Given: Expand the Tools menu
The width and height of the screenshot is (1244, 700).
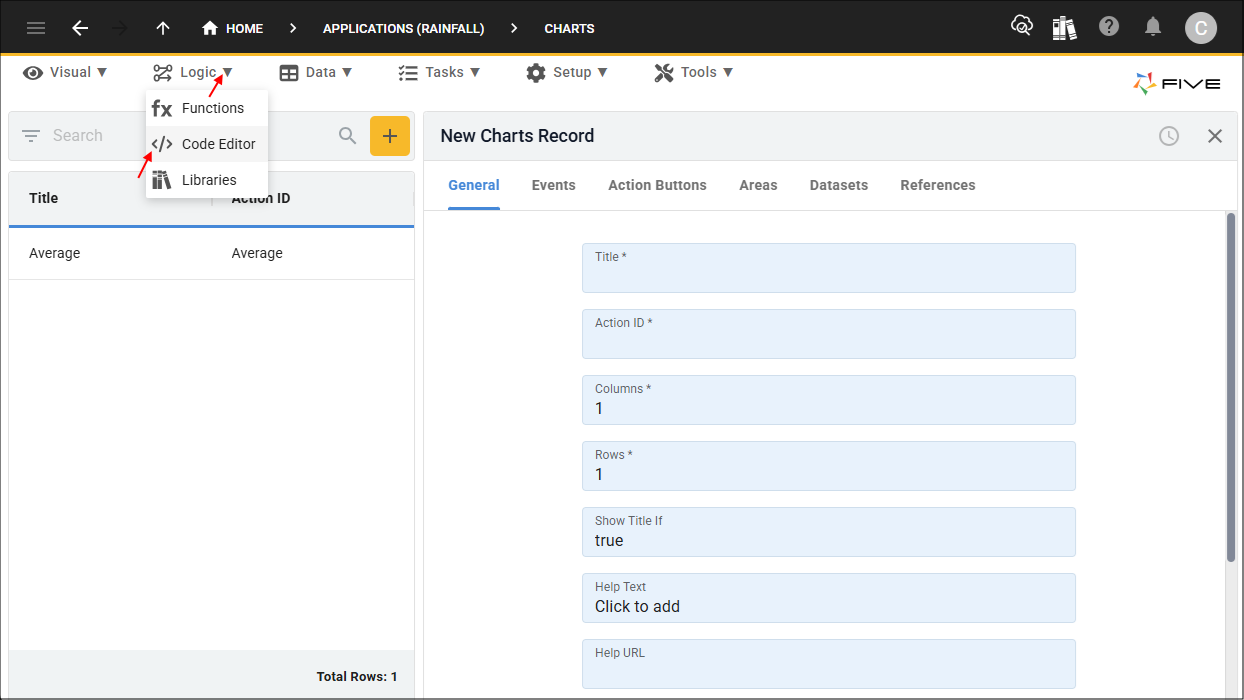Looking at the screenshot, I should (694, 72).
